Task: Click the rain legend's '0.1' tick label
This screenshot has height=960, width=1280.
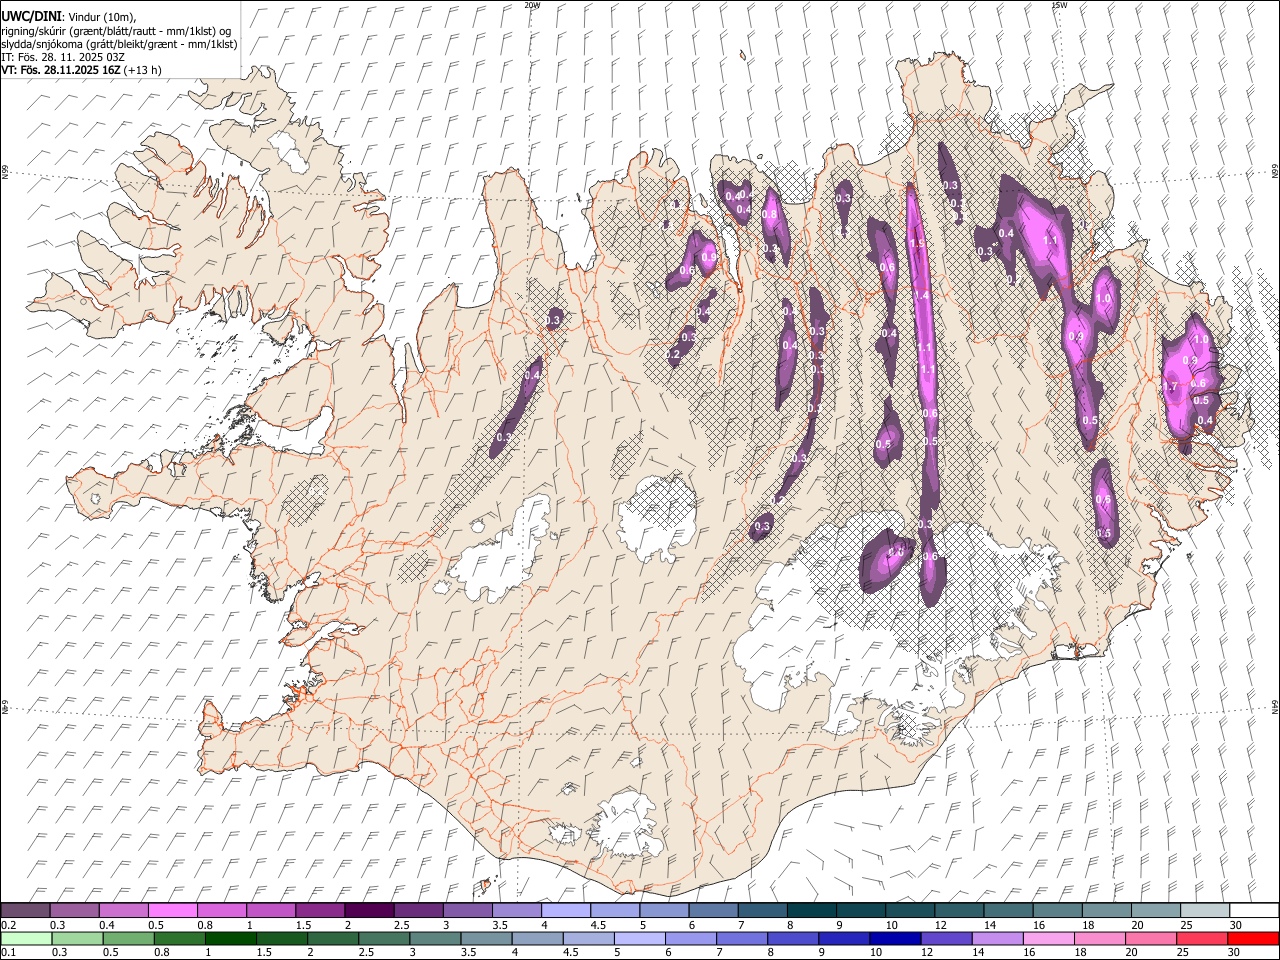Action: 8,953
